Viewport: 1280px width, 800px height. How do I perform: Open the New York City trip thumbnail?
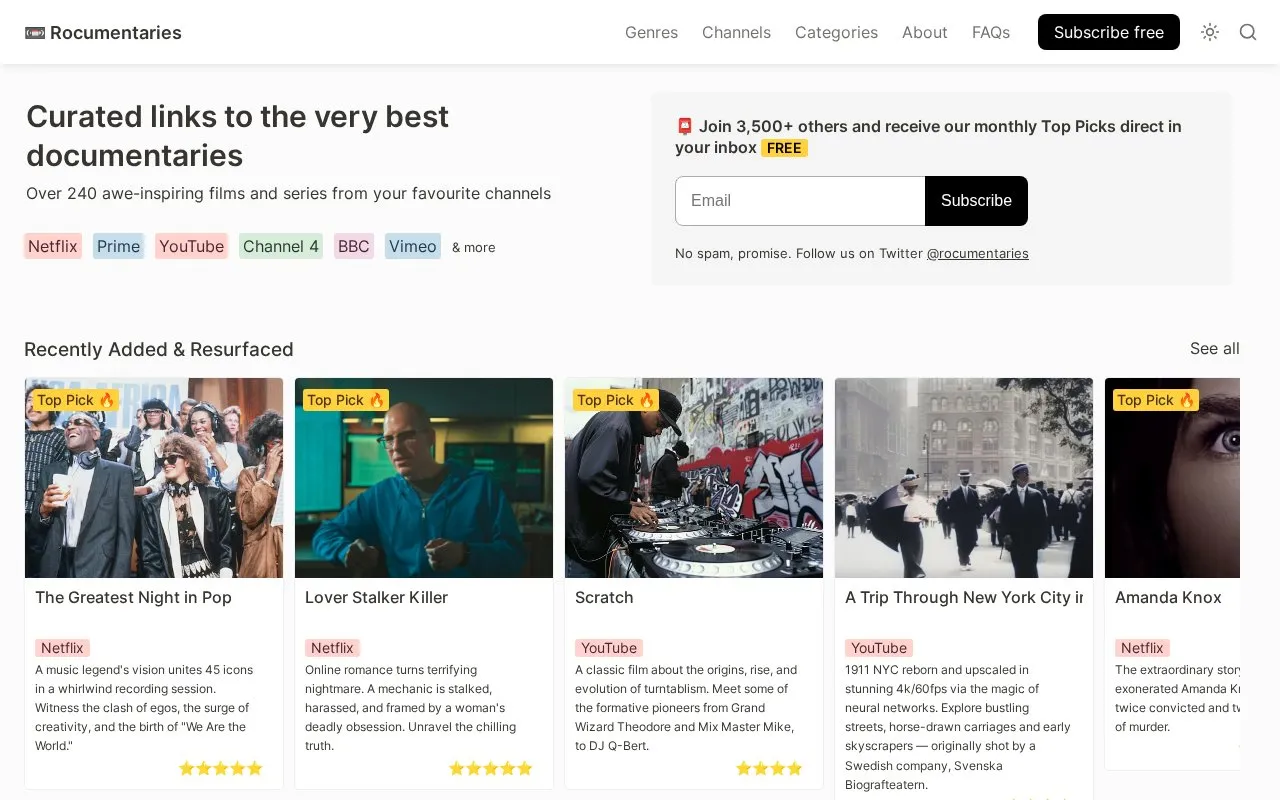pyautogui.click(x=964, y=478)
